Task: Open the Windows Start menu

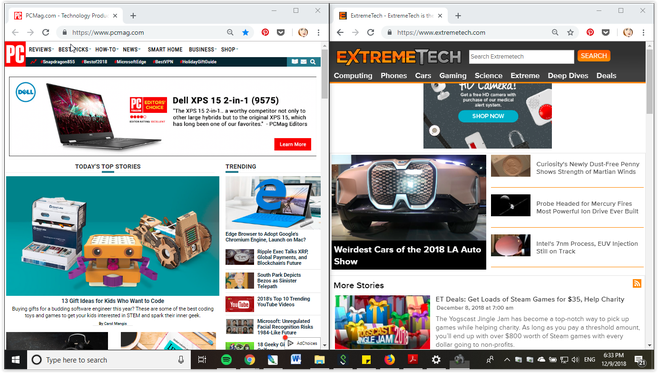Action: point(16,360)
